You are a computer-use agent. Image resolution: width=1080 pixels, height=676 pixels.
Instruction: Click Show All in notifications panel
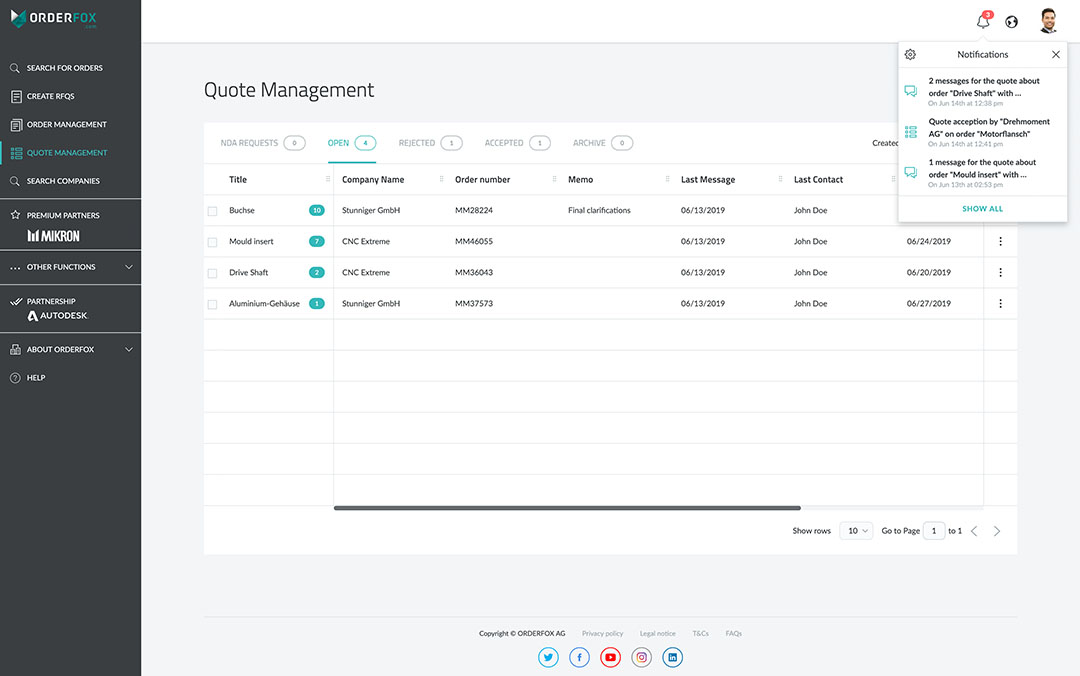pos(982,209)
